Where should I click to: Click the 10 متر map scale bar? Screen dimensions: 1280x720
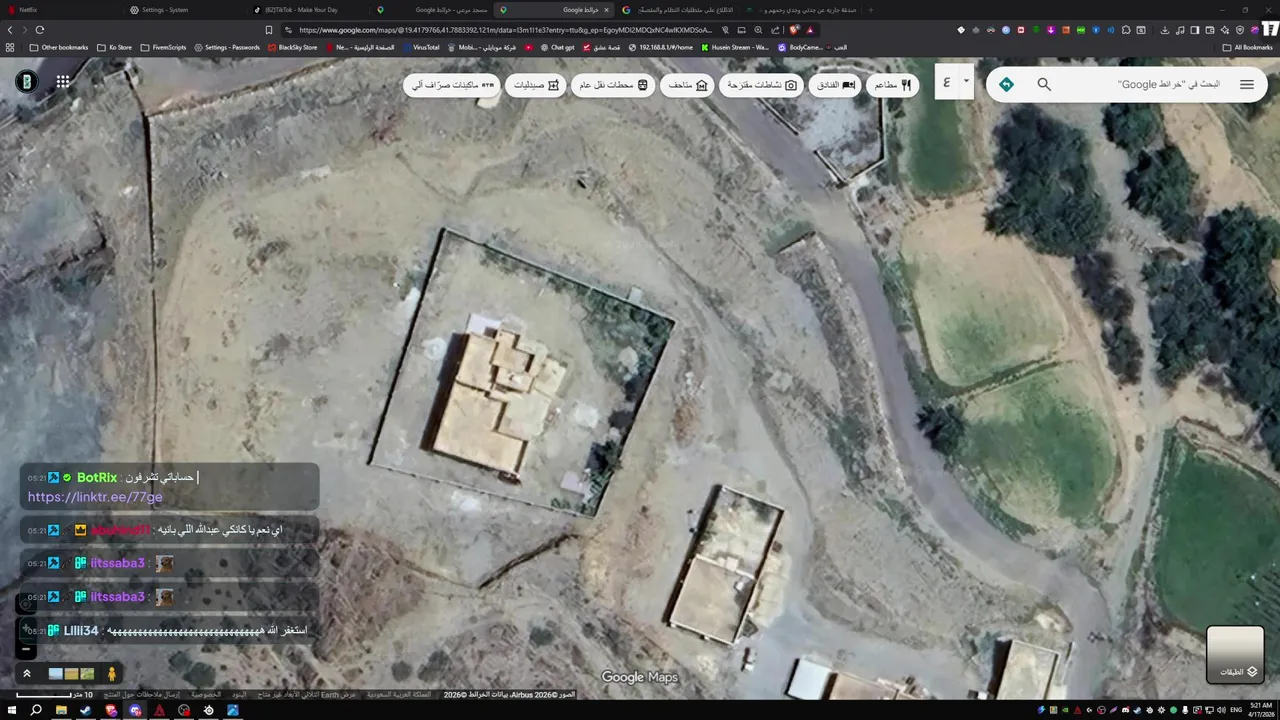56,694
